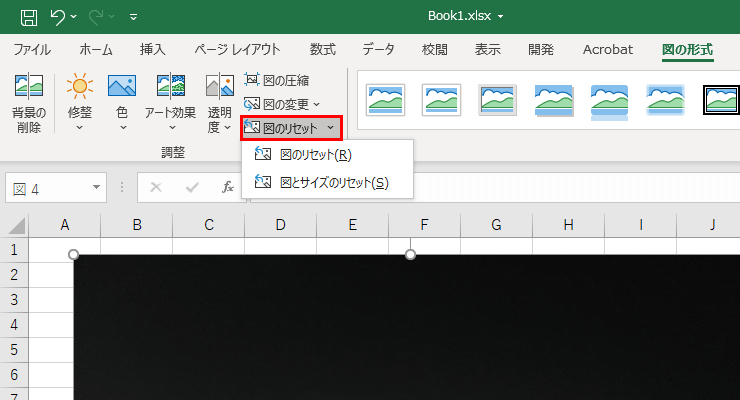Screen dimensions: 740x400
Task: Choose 図のリセット(R) from the menu
Action: (x=327, y=155)
